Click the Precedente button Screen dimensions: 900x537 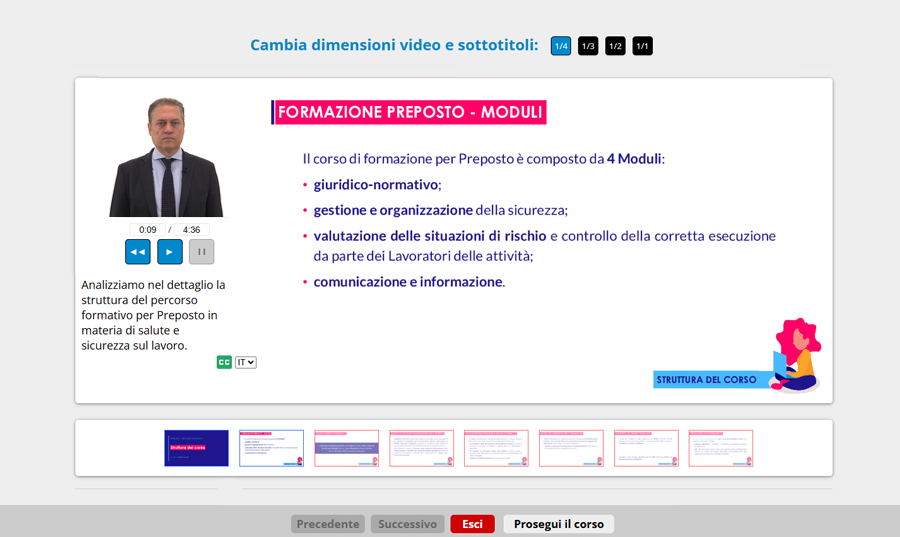point(328,524)
